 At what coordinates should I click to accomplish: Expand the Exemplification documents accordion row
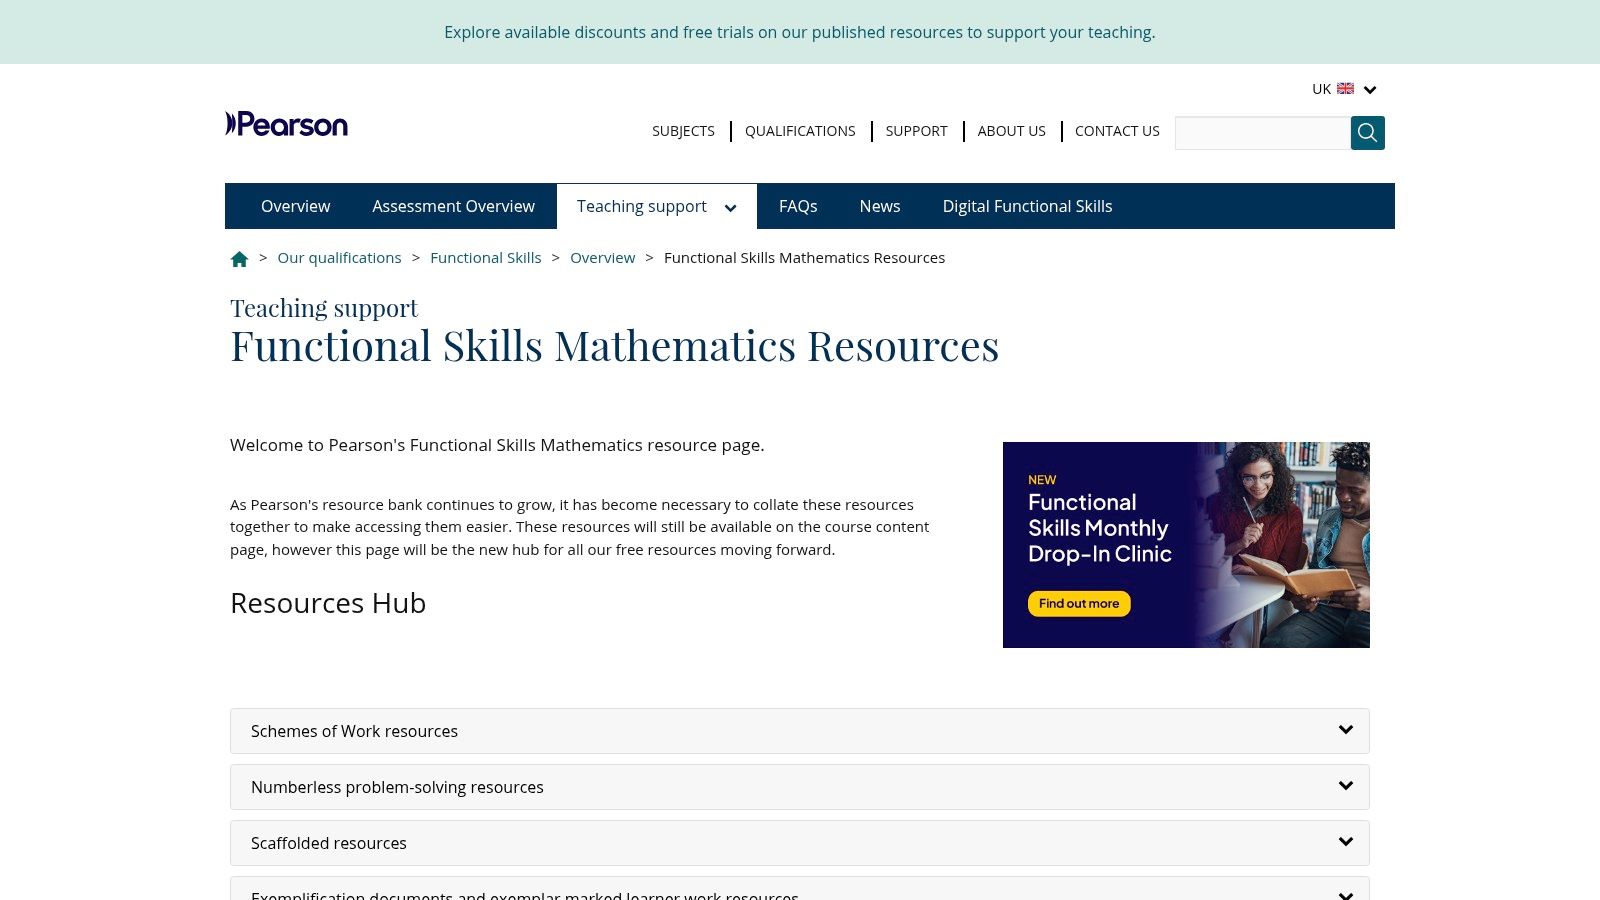click(800, 889)
